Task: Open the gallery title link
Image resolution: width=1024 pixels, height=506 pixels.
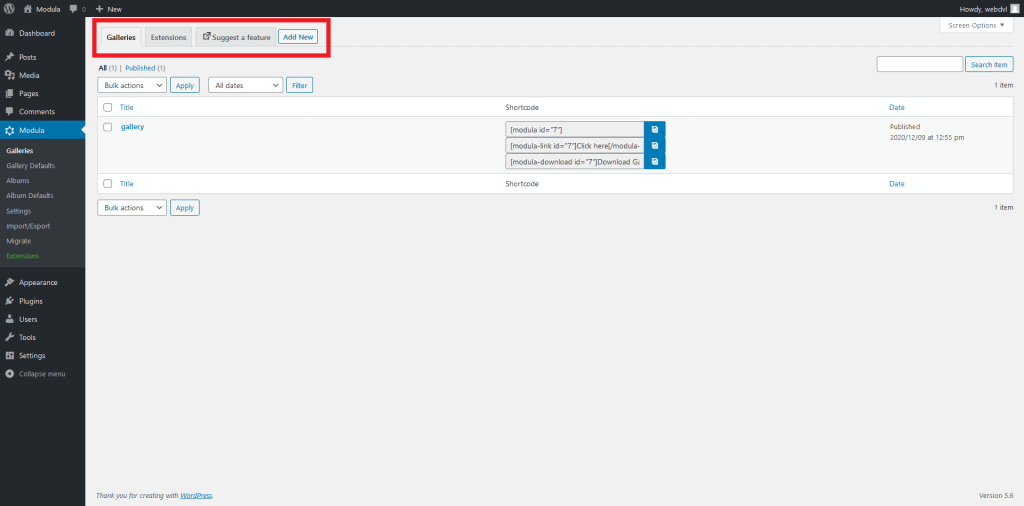Action: coord(132,127)
